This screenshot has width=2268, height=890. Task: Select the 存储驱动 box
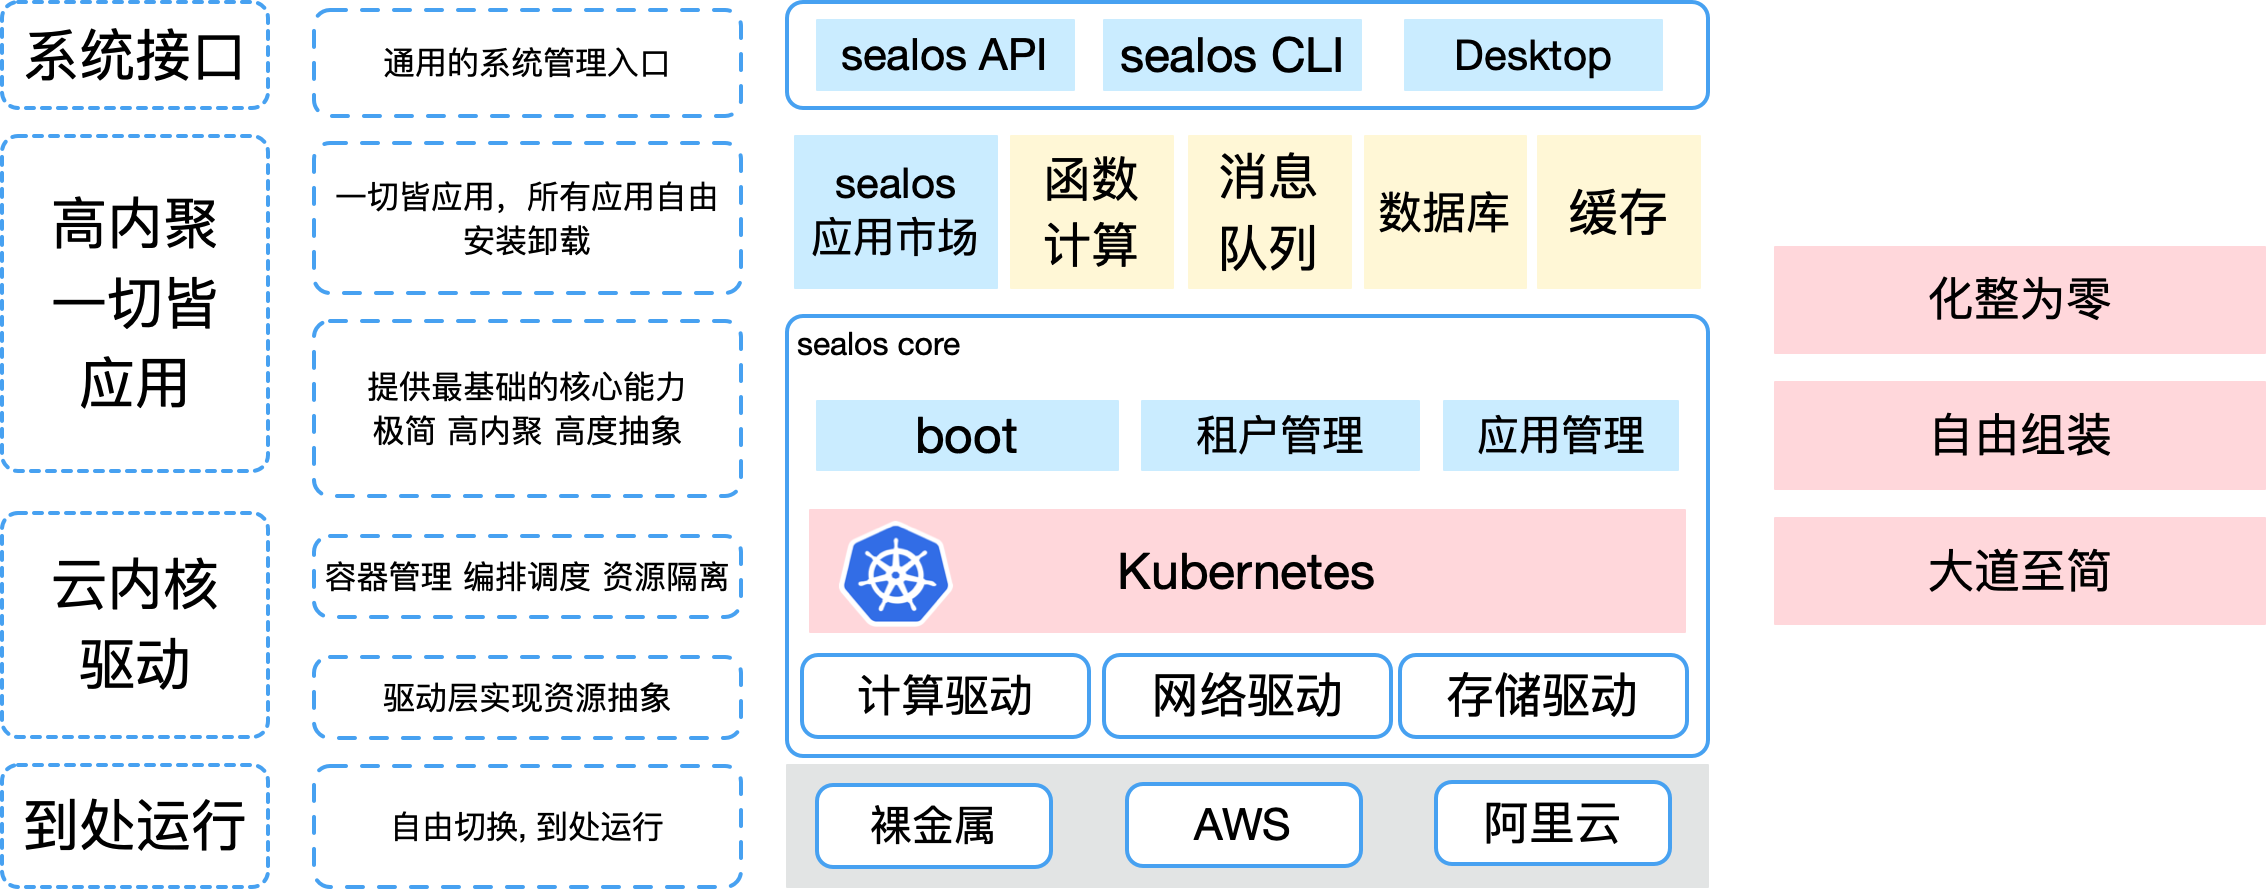[1543, 696]
